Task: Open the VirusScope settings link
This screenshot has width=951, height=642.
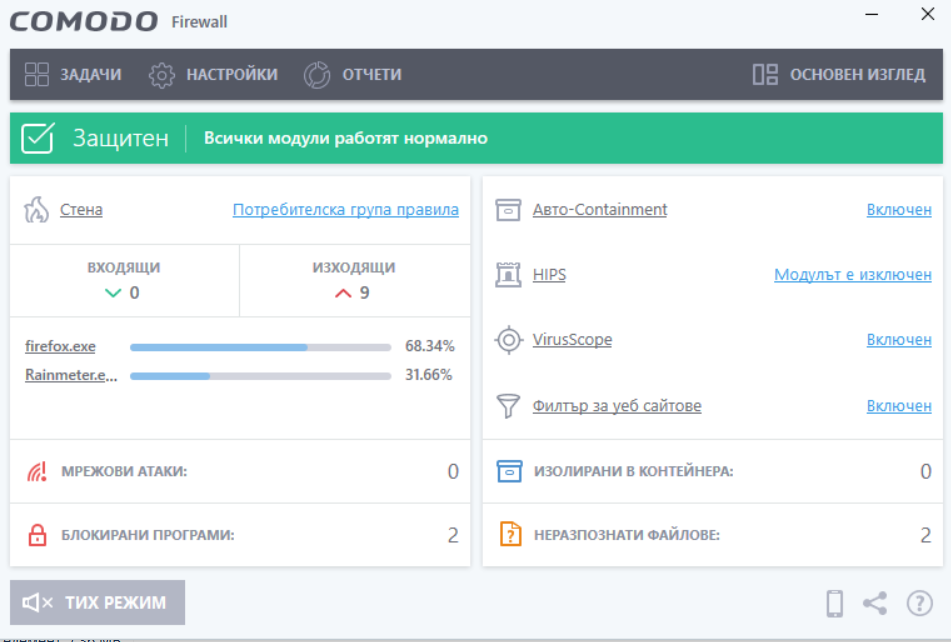Action: coord(572,339)
